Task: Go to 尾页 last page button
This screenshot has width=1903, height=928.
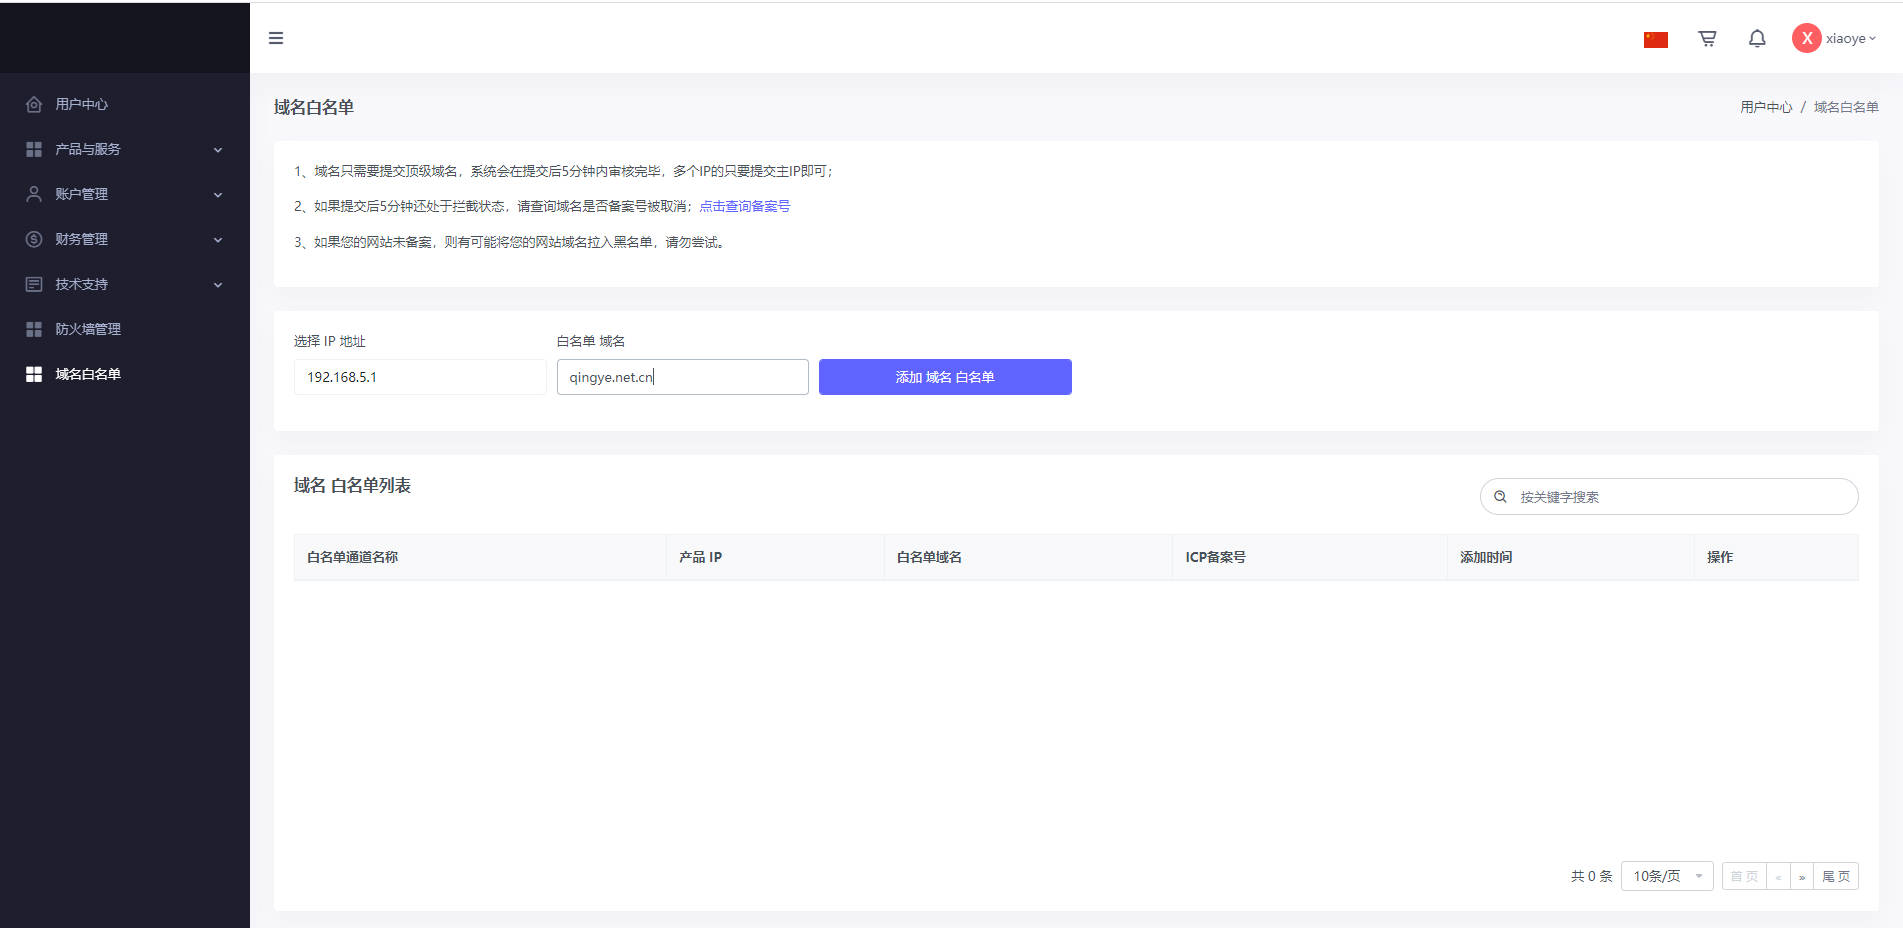Action: [x=1836, y=876]
